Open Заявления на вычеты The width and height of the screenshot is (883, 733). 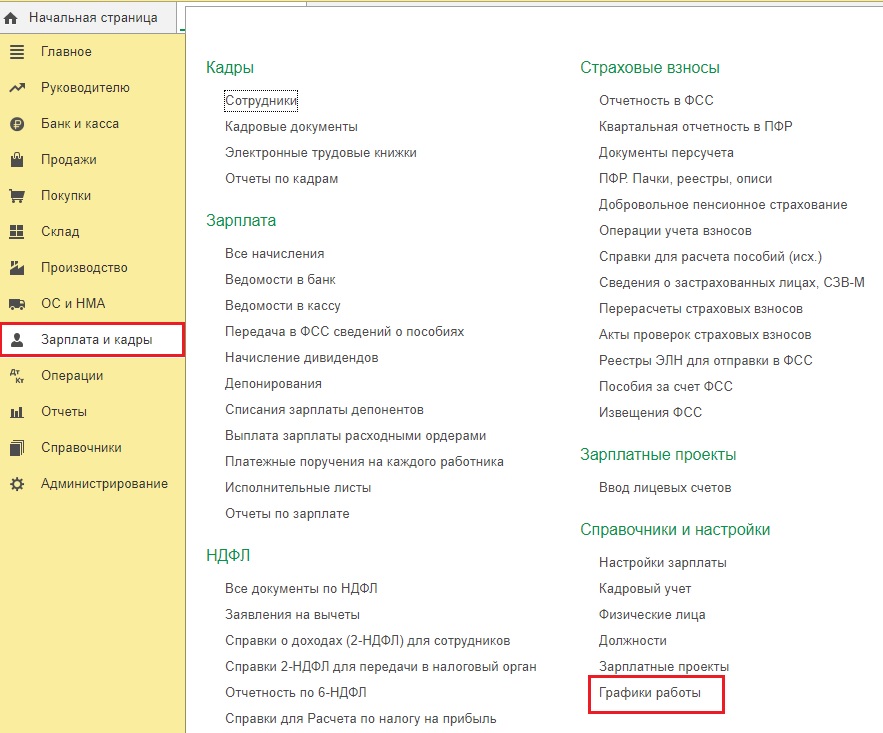pos(292,615)
